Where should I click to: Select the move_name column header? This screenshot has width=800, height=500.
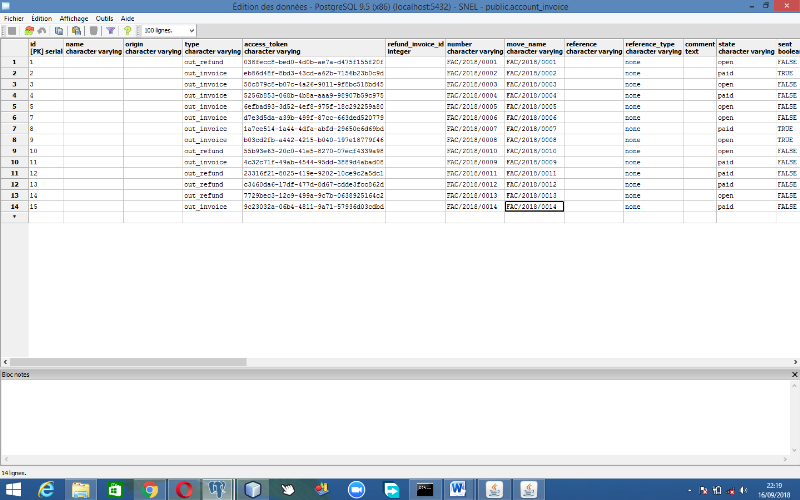click(x=534, y=48)
